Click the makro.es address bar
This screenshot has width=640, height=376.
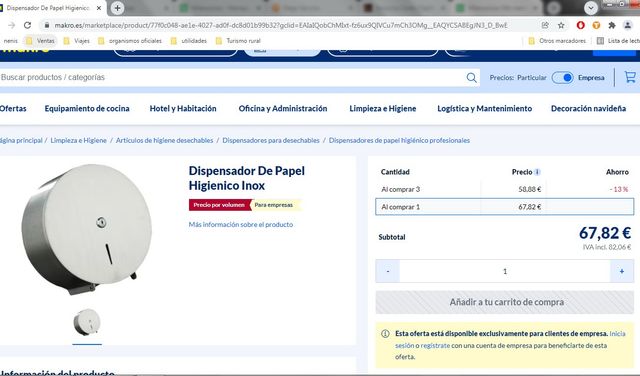click(x=281, y=25)
